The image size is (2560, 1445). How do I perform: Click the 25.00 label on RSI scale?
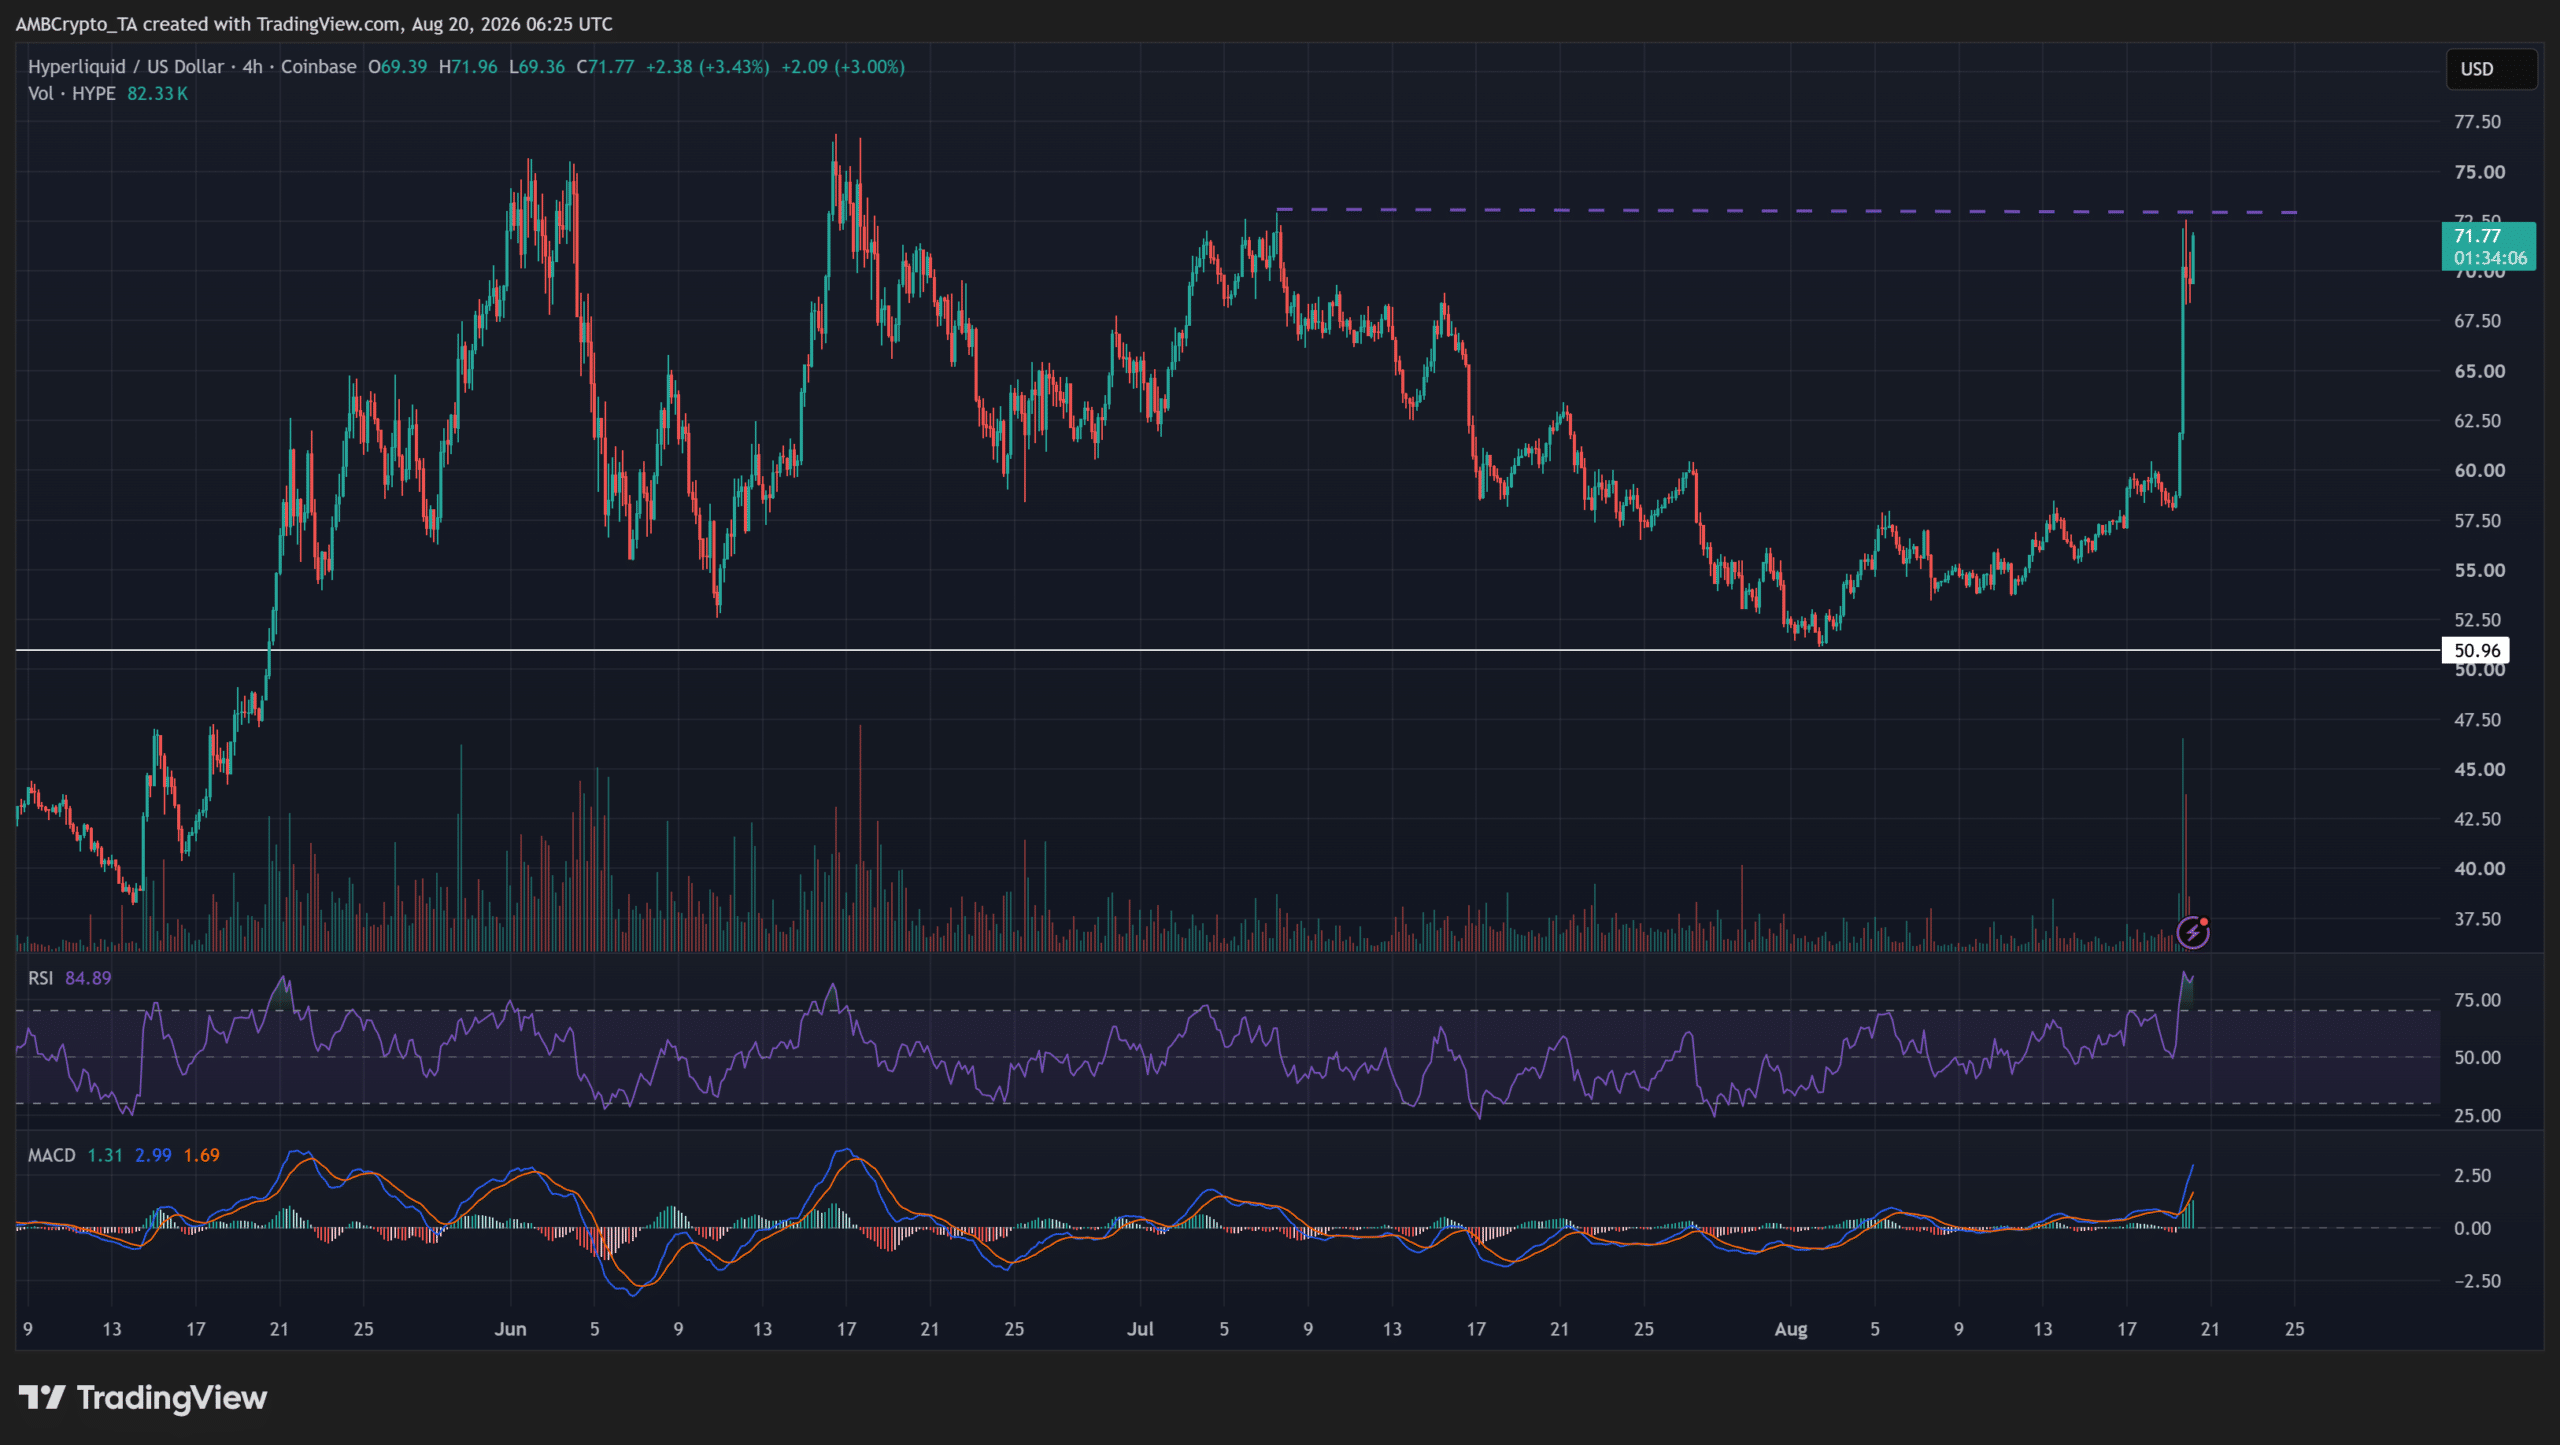coord(2477,1115)
